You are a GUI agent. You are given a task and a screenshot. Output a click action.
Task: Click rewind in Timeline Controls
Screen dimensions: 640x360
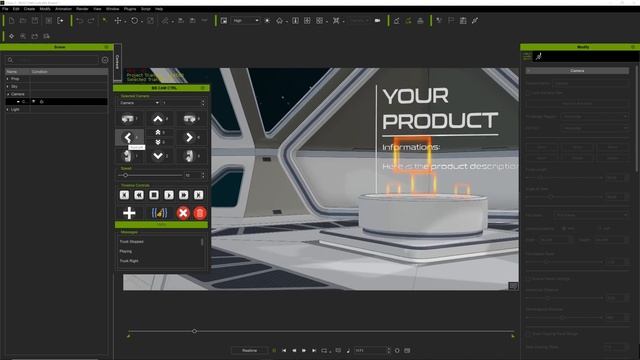139,195
